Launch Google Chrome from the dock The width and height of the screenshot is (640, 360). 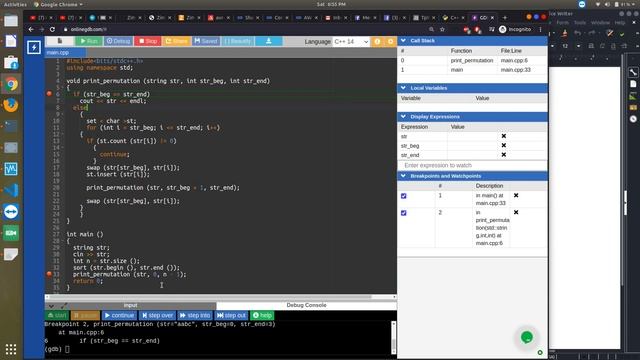coord(11,84)
